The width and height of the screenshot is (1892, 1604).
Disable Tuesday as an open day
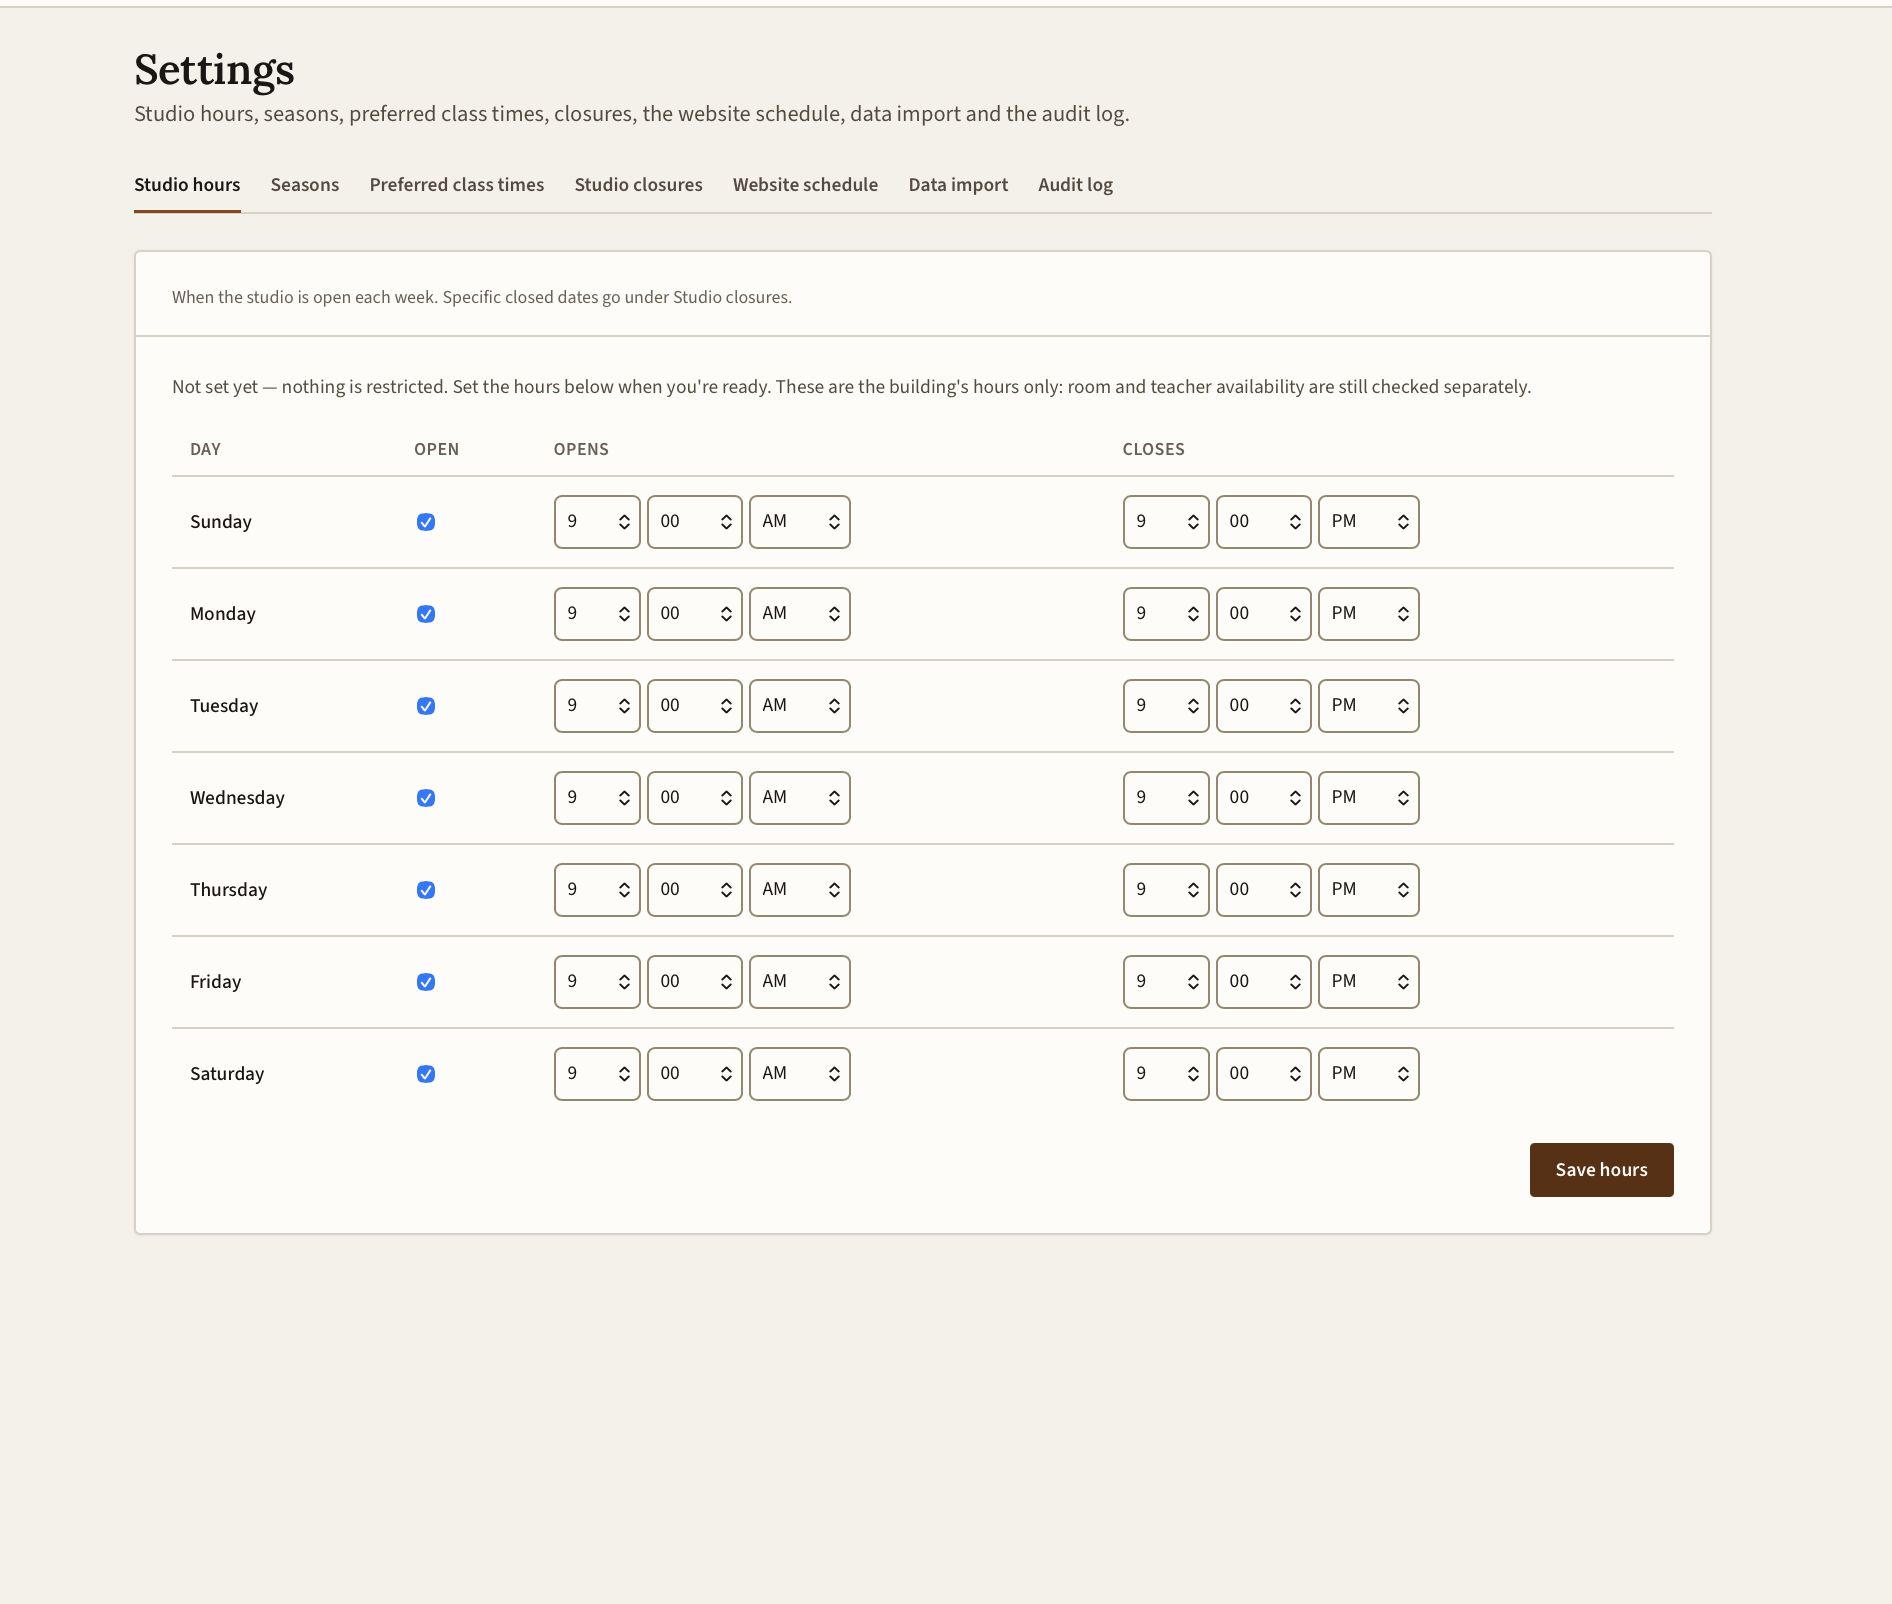point(426,706)
